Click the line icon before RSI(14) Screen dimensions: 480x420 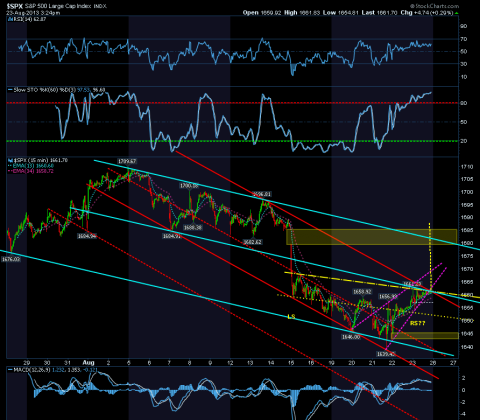[10, 19]
